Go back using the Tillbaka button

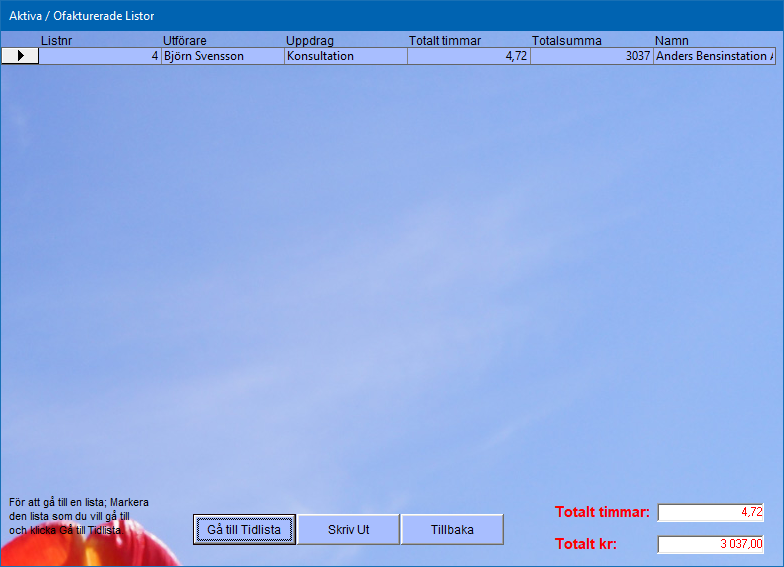pos(452,529)
